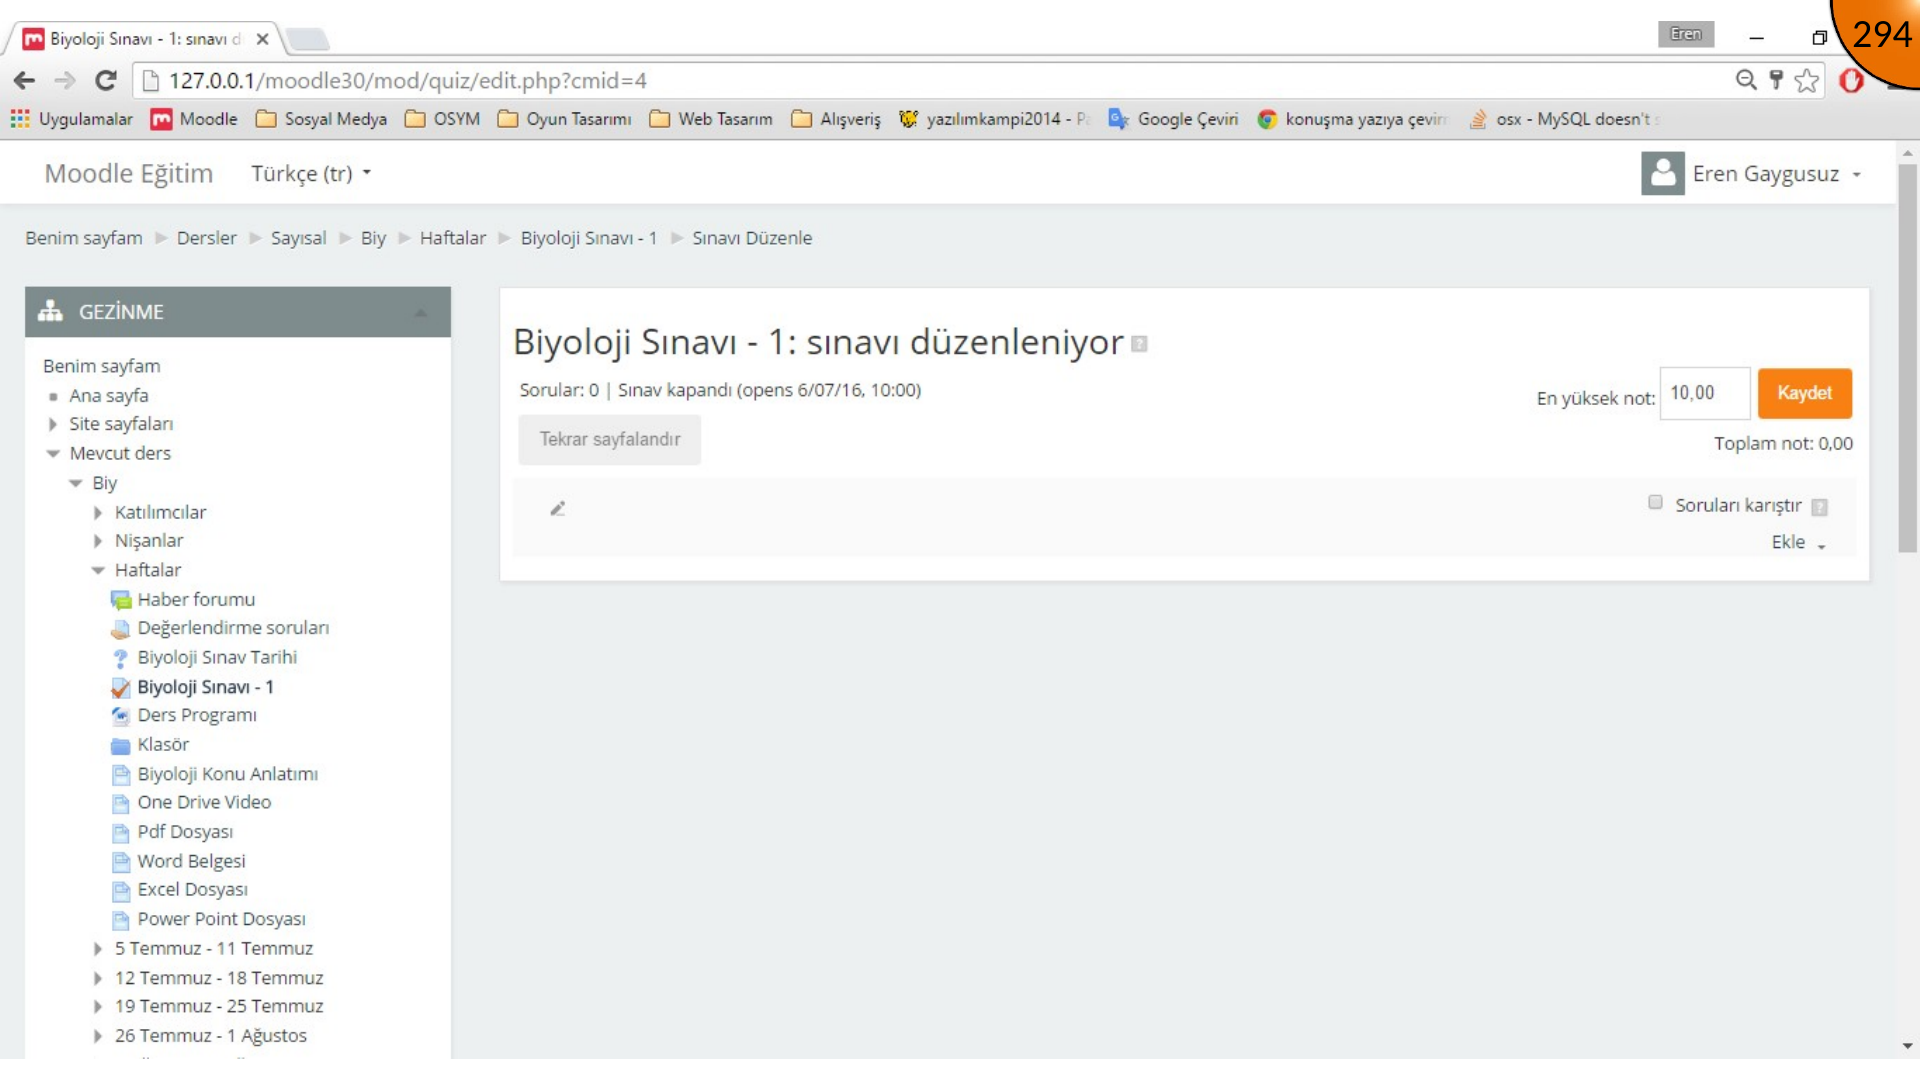Click the help icon next to the quiz title
The height and width of the screenshot is (1080, 1921).
tap(1139, 344)
